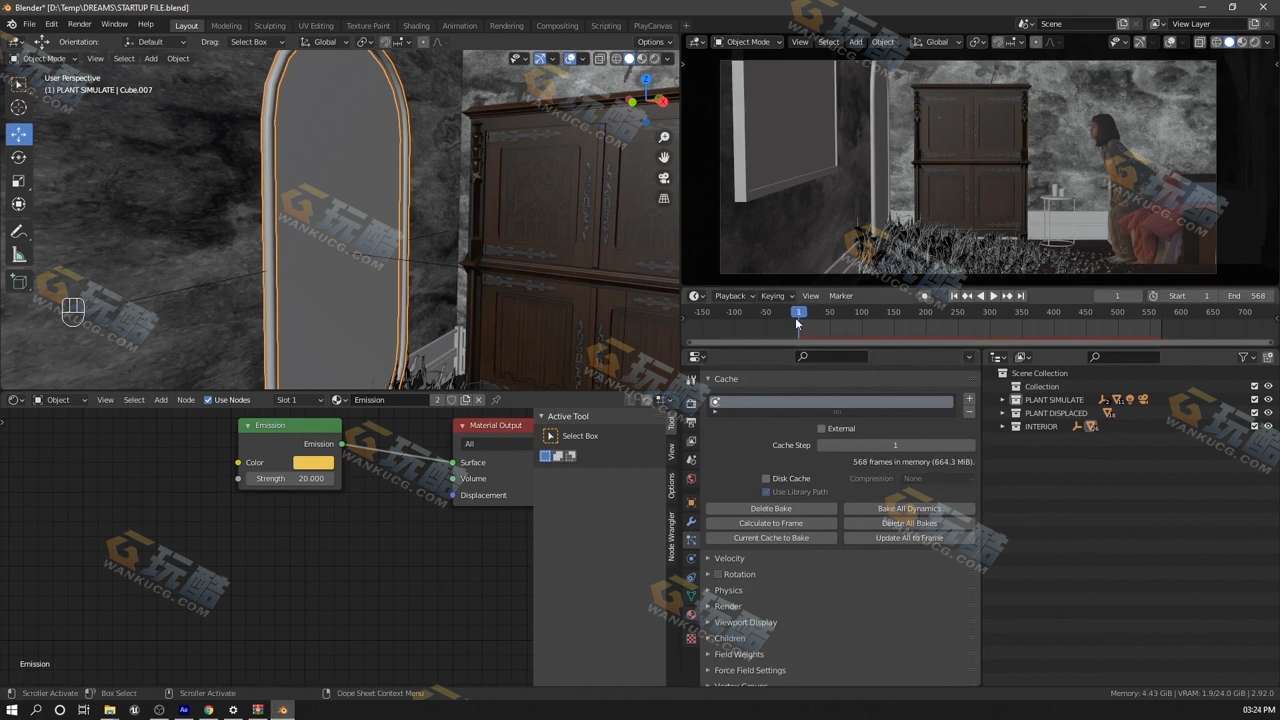Select the Cursor tool in the left 3D viewport

19,107
